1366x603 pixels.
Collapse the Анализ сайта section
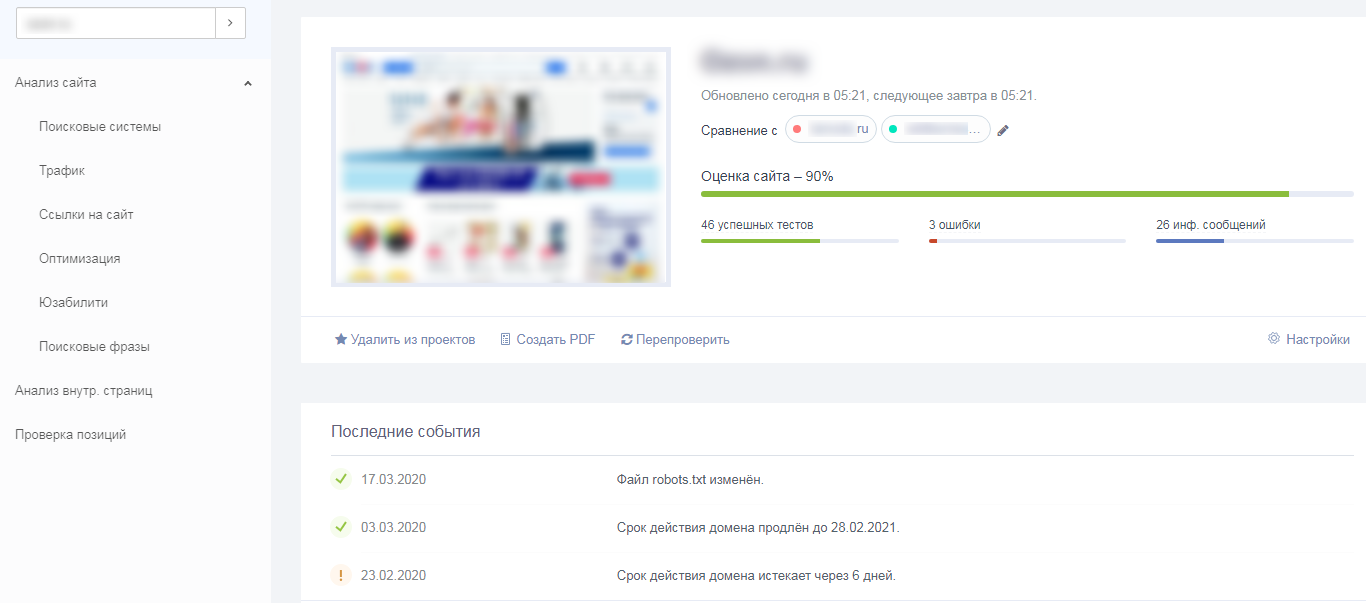[248, 83]
